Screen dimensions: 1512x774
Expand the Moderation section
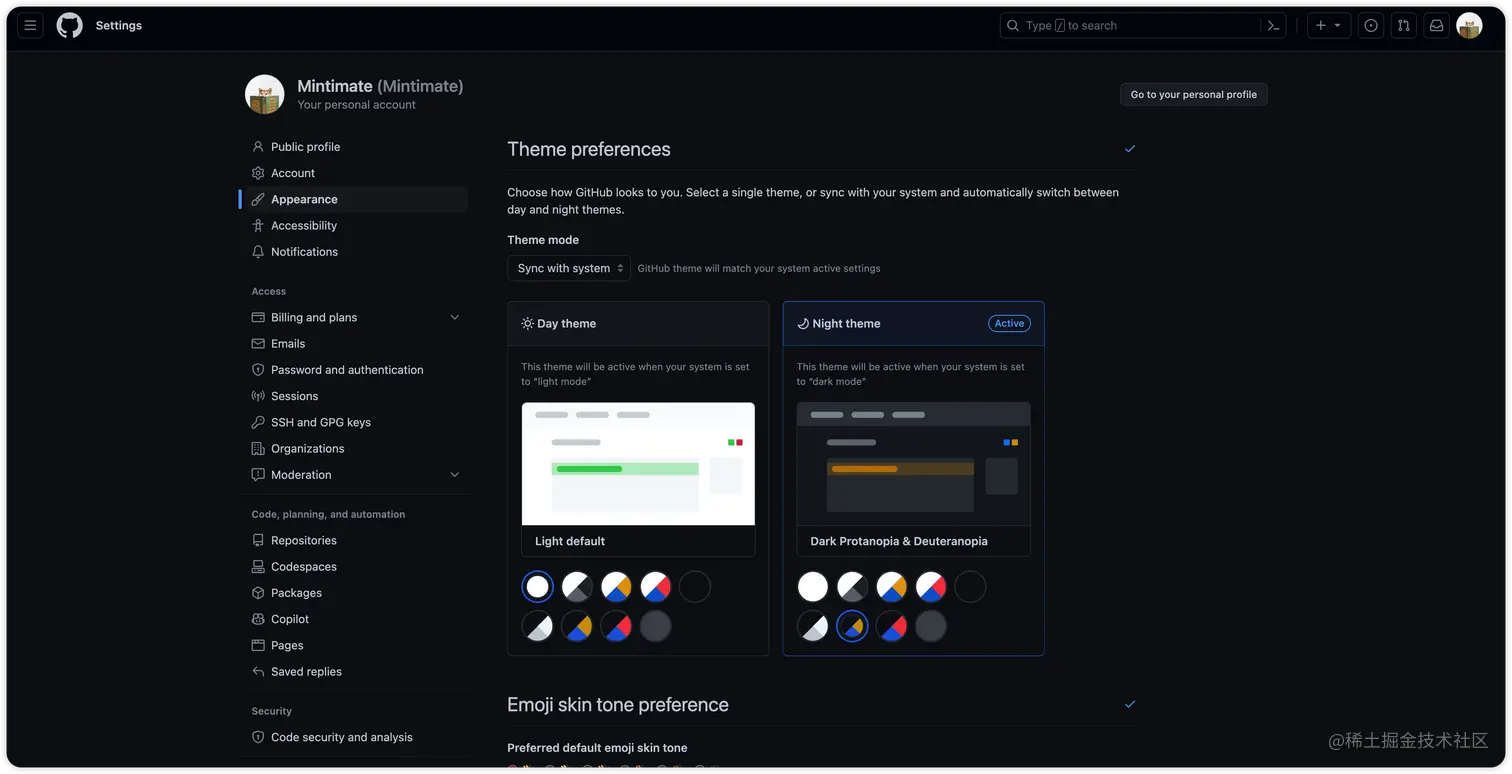coord(455,474)
